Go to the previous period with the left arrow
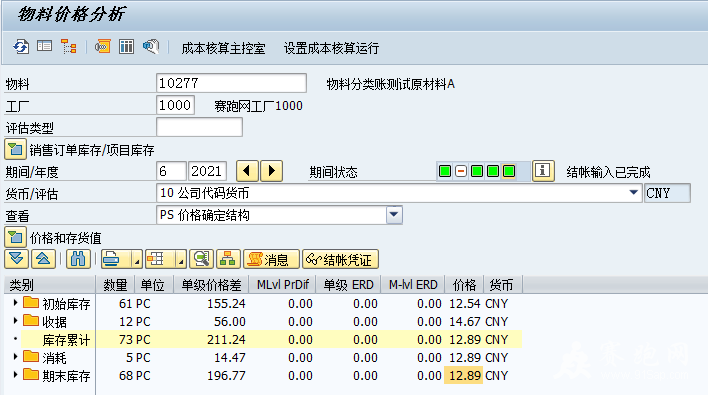This screenshot has width=708, height=395. click(x=247, y=171)
